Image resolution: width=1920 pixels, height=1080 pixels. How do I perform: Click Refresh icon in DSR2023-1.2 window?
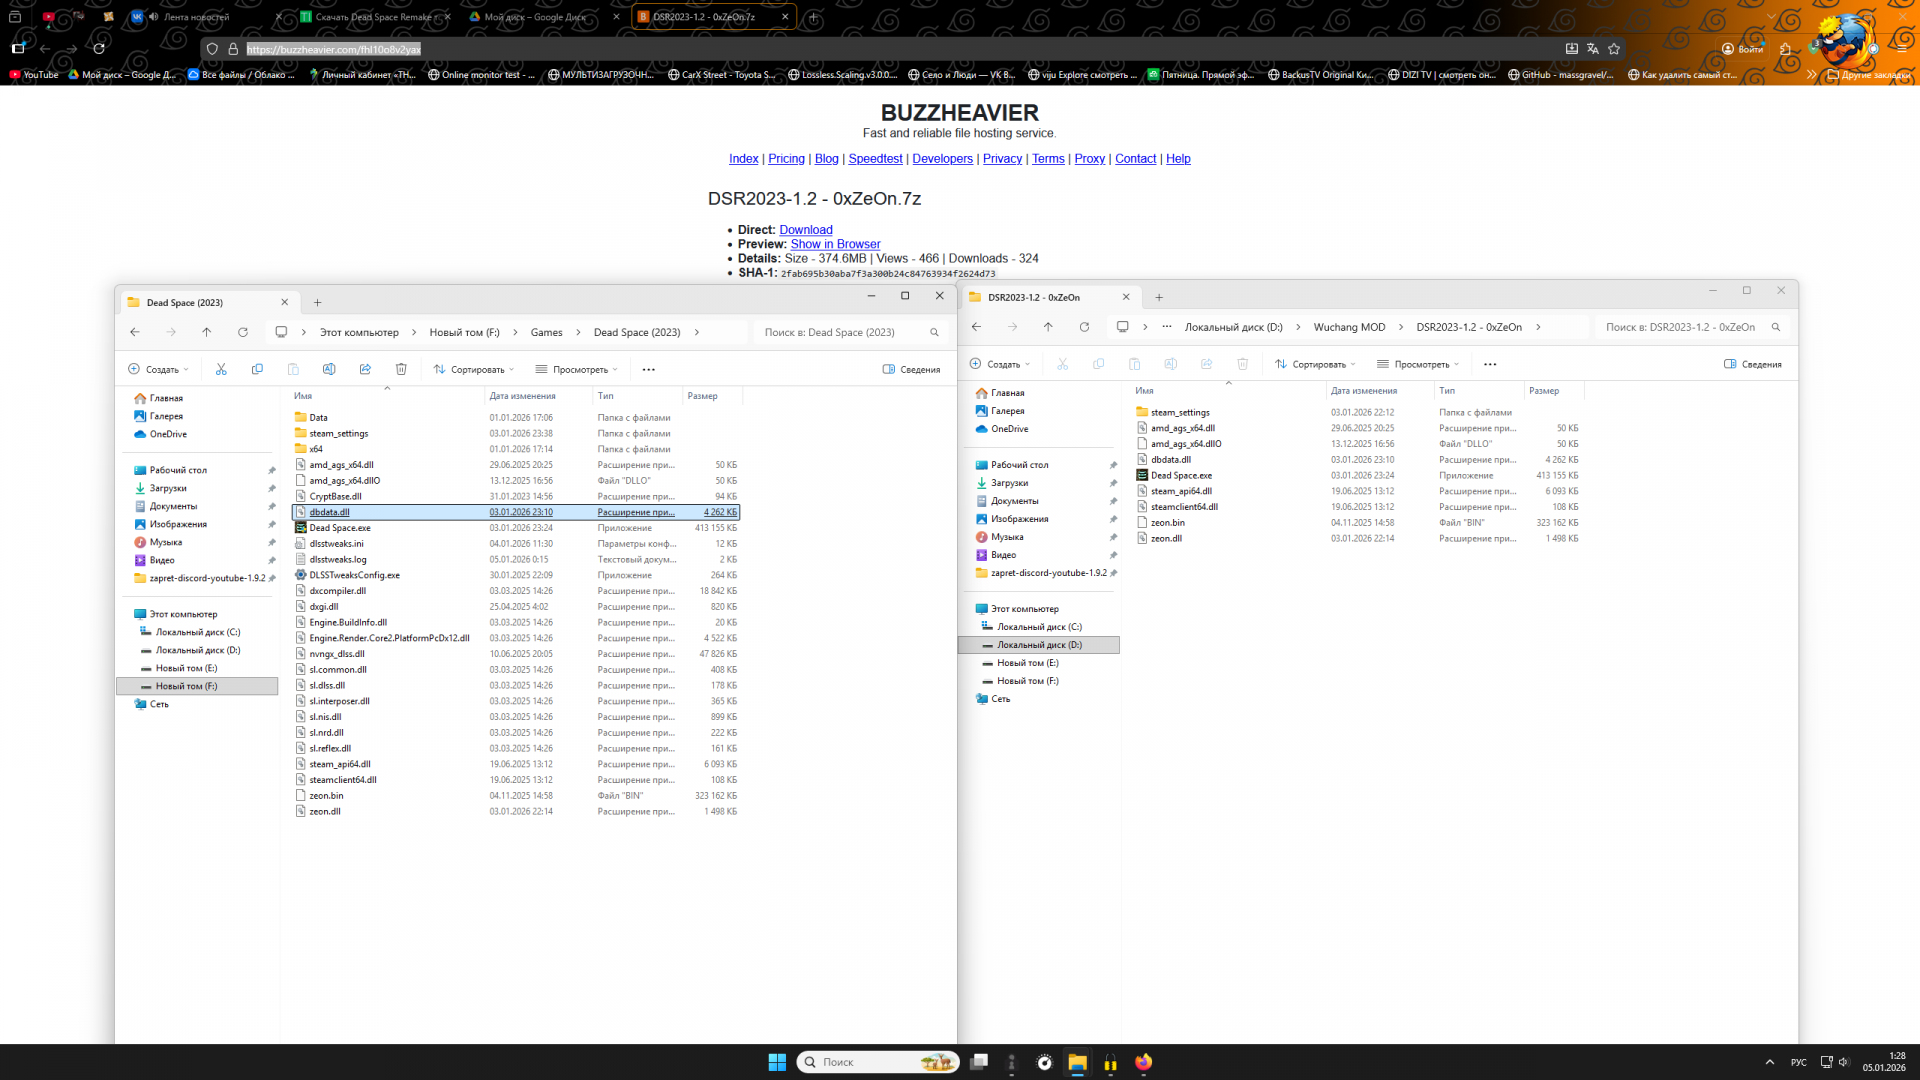coord(1084,327)
